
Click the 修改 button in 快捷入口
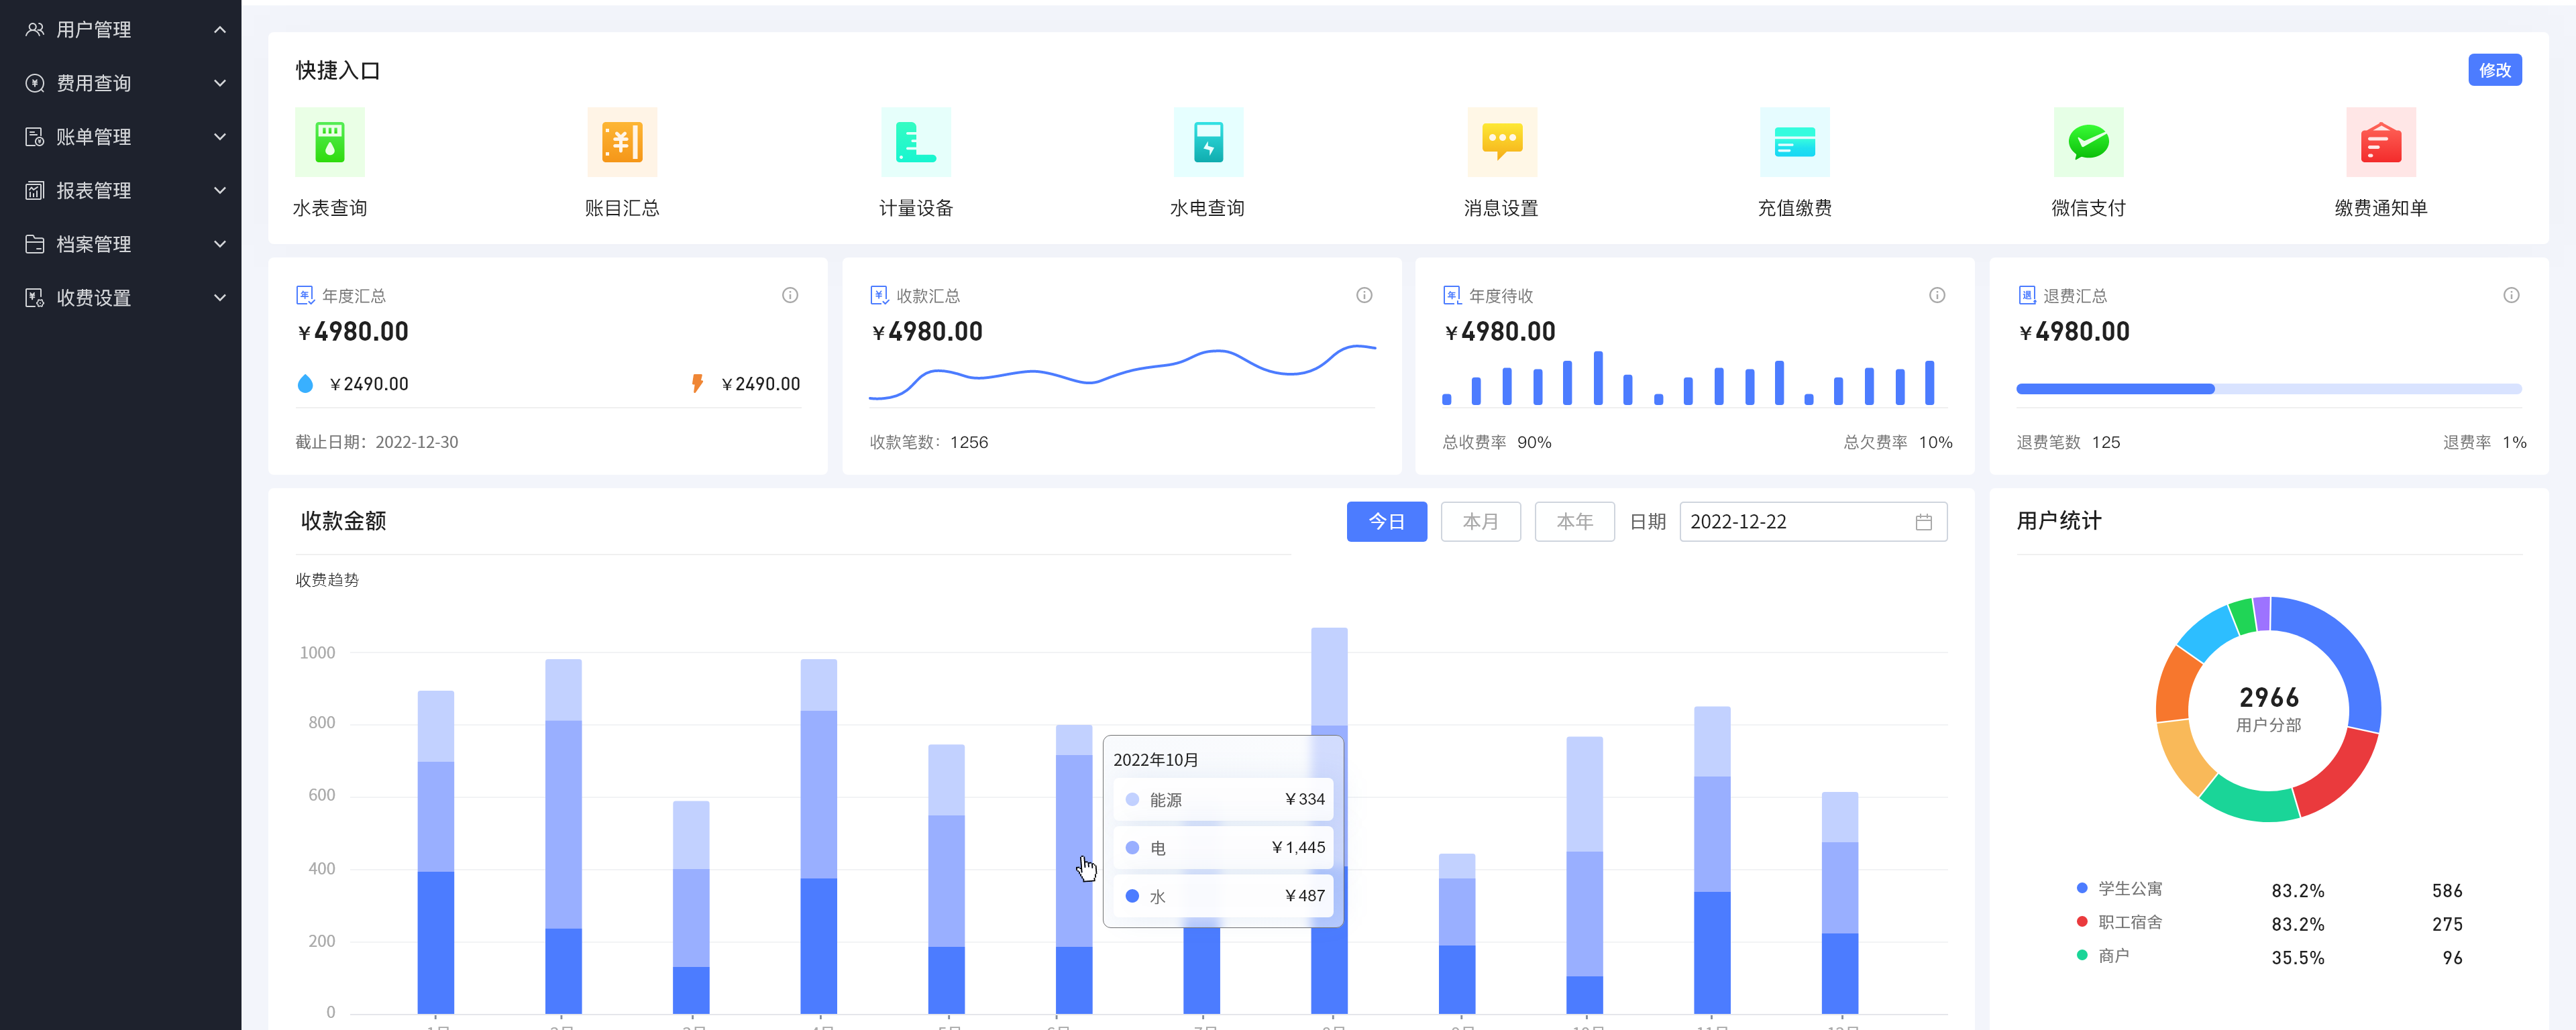click(x=2494, y=70)
